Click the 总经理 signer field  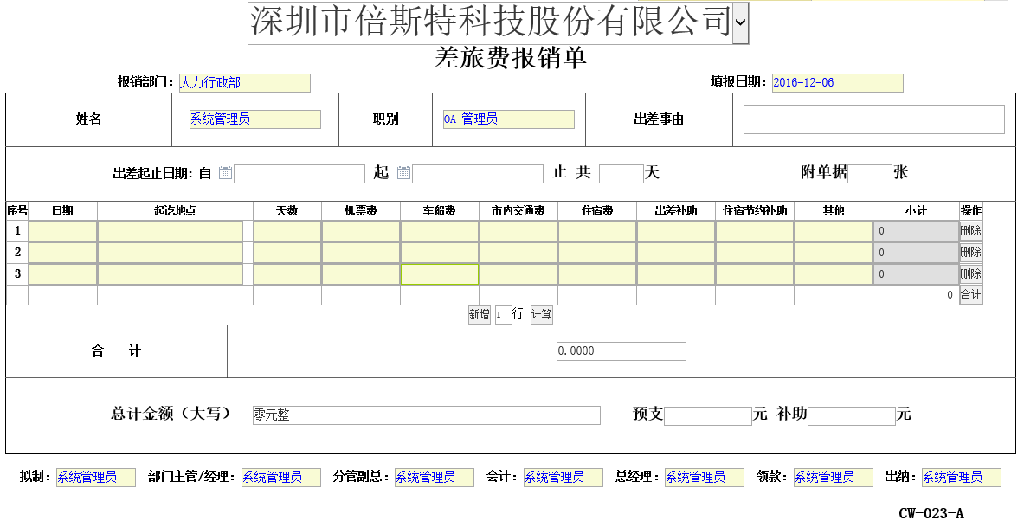(x=705, y=477)
